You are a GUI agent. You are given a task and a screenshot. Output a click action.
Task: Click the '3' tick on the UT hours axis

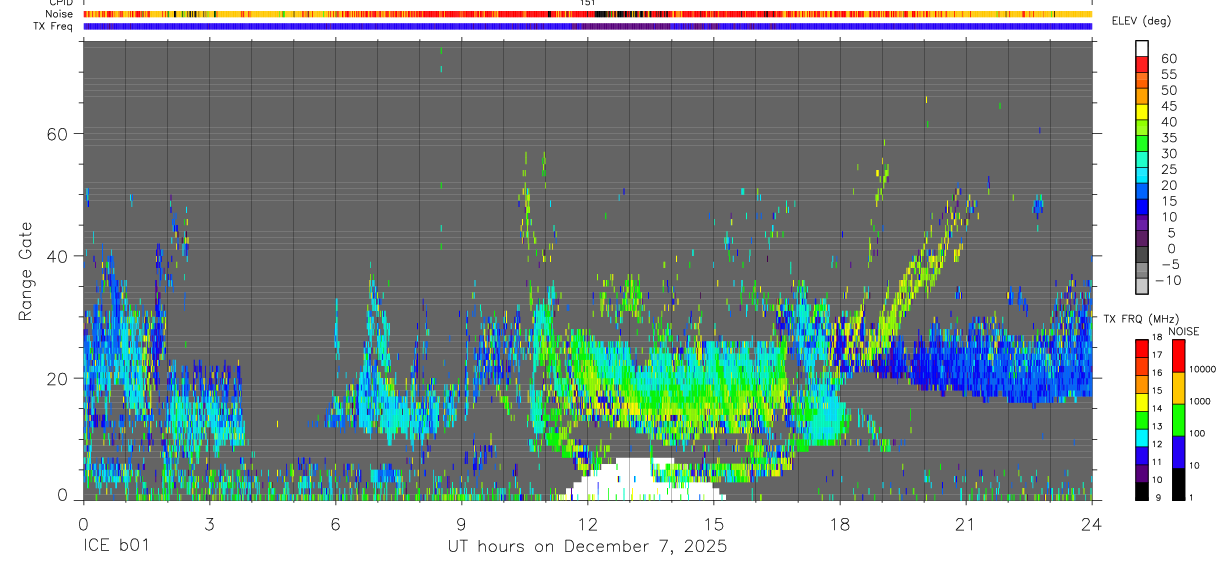click(209, 524)
